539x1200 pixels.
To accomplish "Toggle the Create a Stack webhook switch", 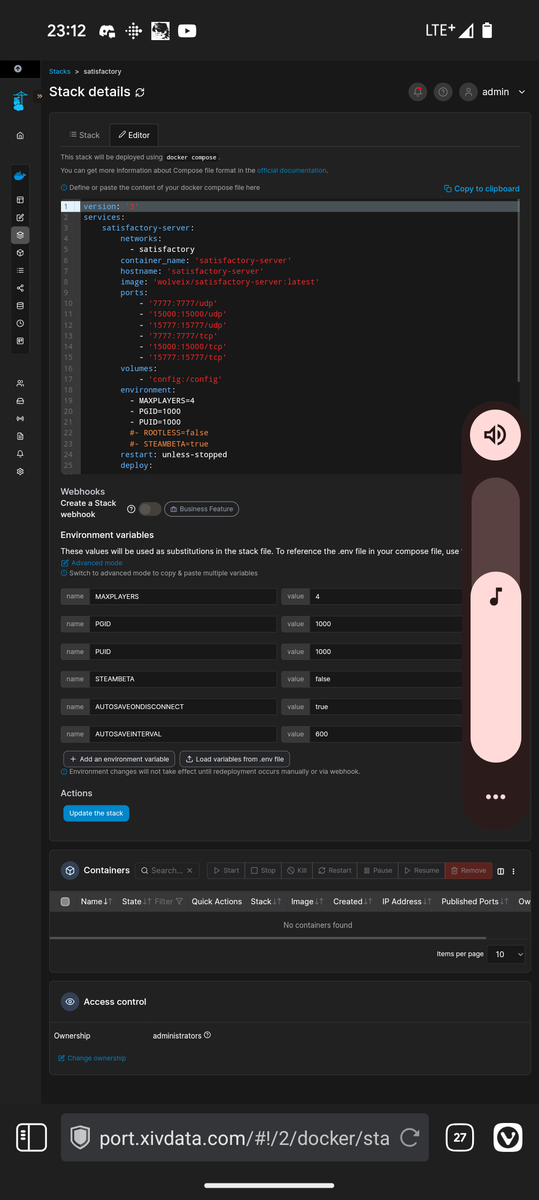I will coord(150,509).
